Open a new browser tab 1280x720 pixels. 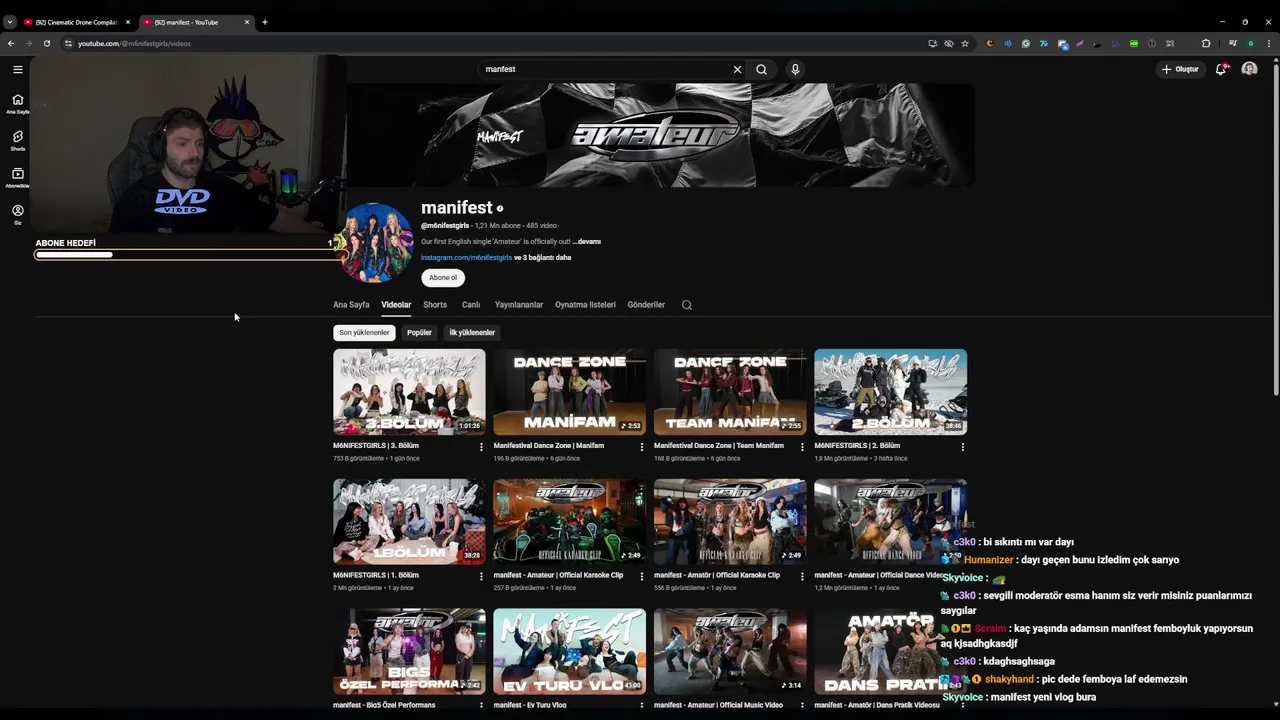(264, 22)
